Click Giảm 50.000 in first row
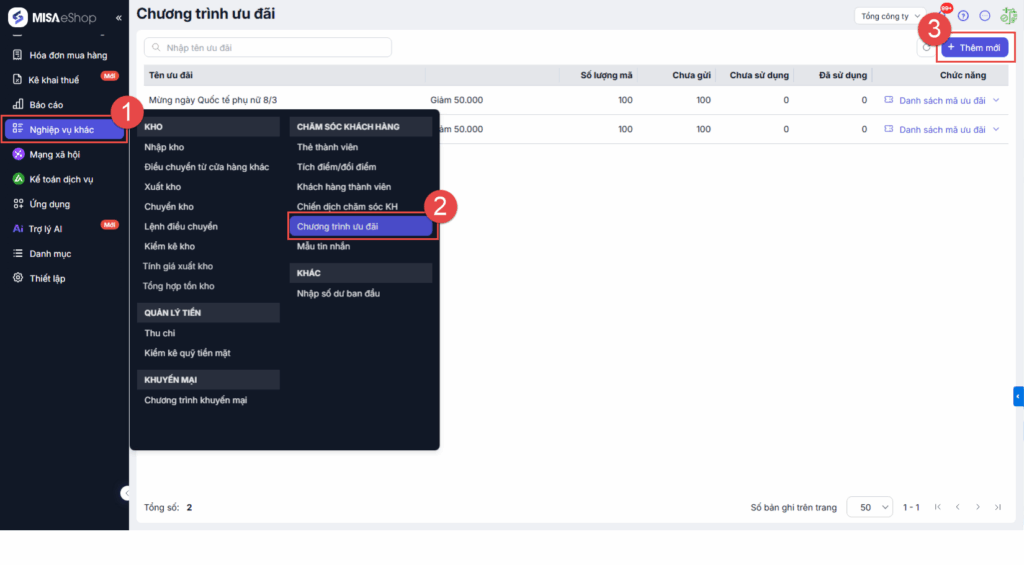The width and height of the screenshot is (1024, 565). 456,100
